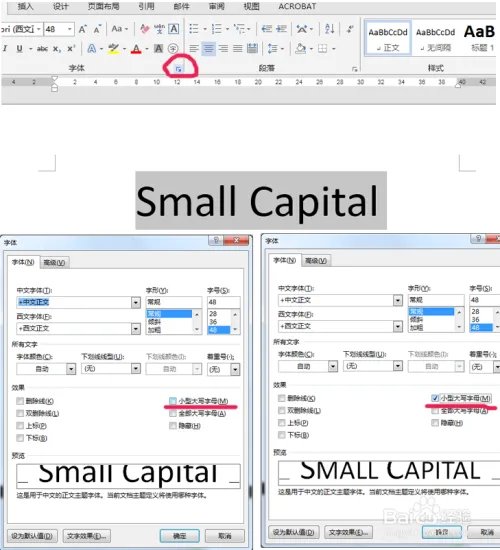Click 文字效果(E)... in the right Font dialog
Viewport: 500px width, 550px height.
[x=348, y=532]
